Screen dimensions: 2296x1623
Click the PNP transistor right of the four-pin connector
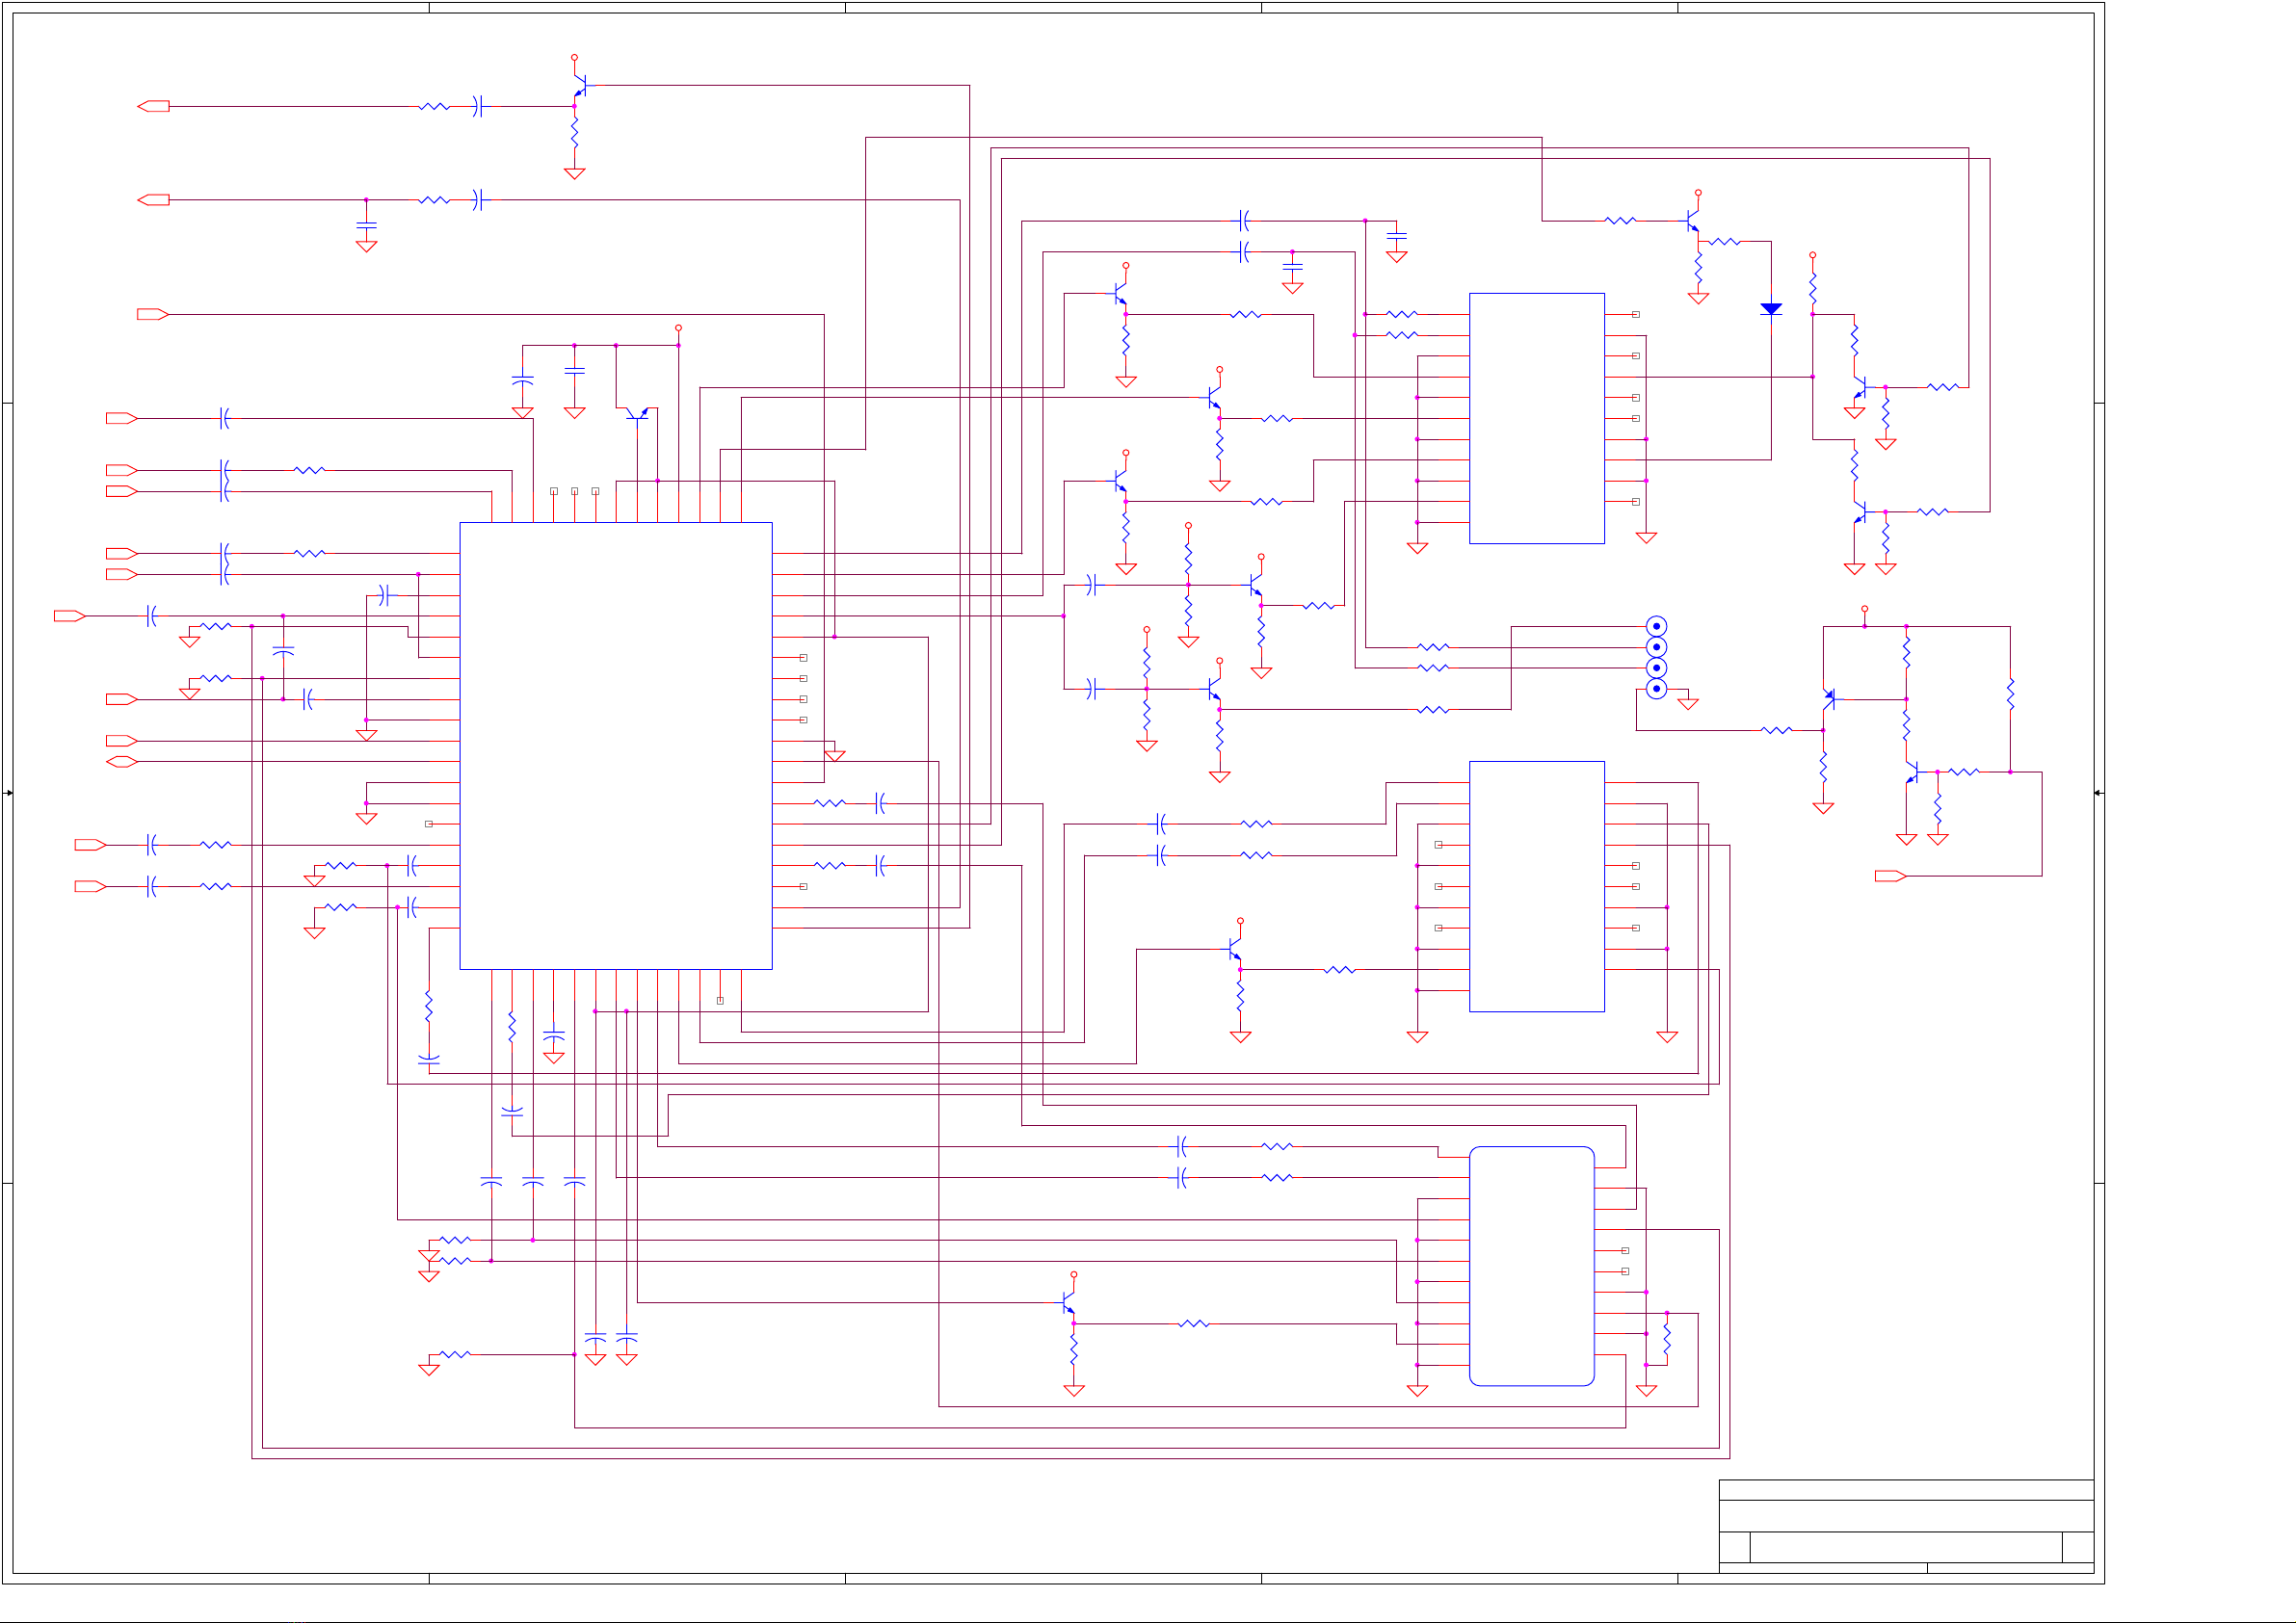pos(1828,698)
